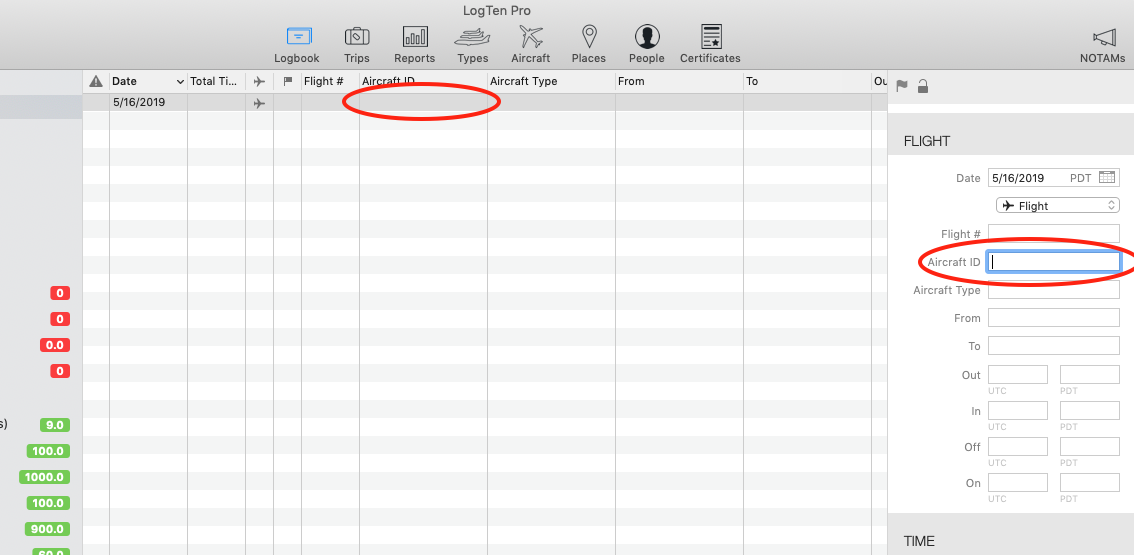
Task: Open the People section
Action: click(x=647, y=44)
